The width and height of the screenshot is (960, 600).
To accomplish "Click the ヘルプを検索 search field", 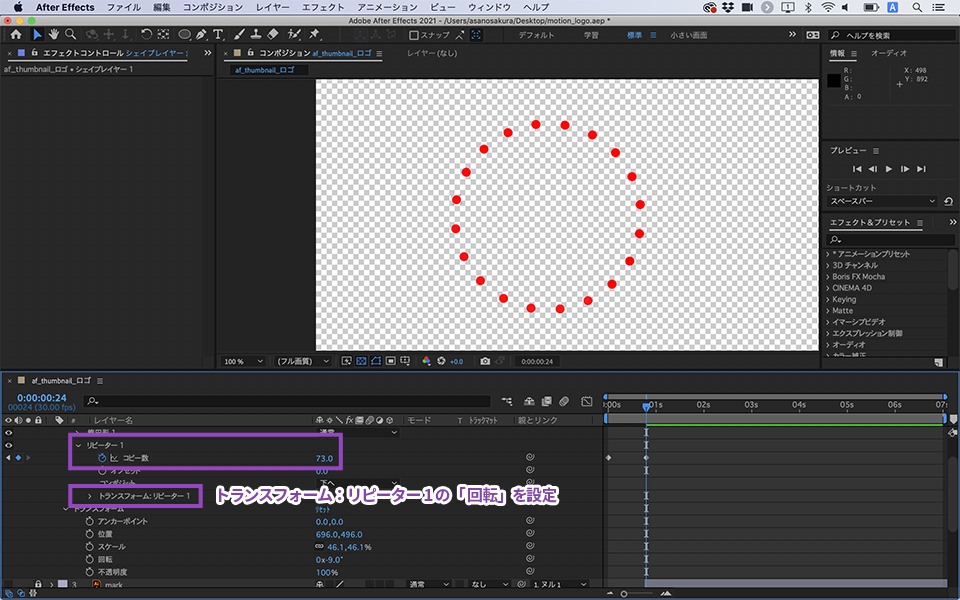I will tap(894, 36).
